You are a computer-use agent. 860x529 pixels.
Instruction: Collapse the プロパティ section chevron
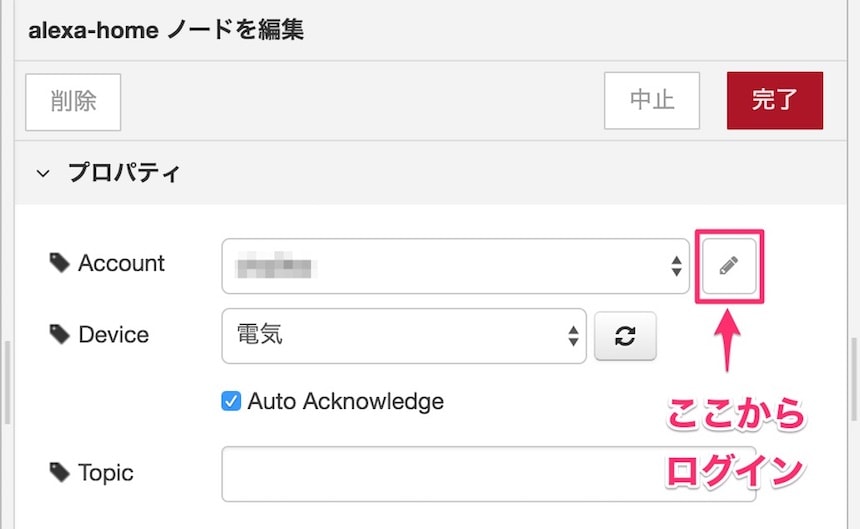[42, 173]
